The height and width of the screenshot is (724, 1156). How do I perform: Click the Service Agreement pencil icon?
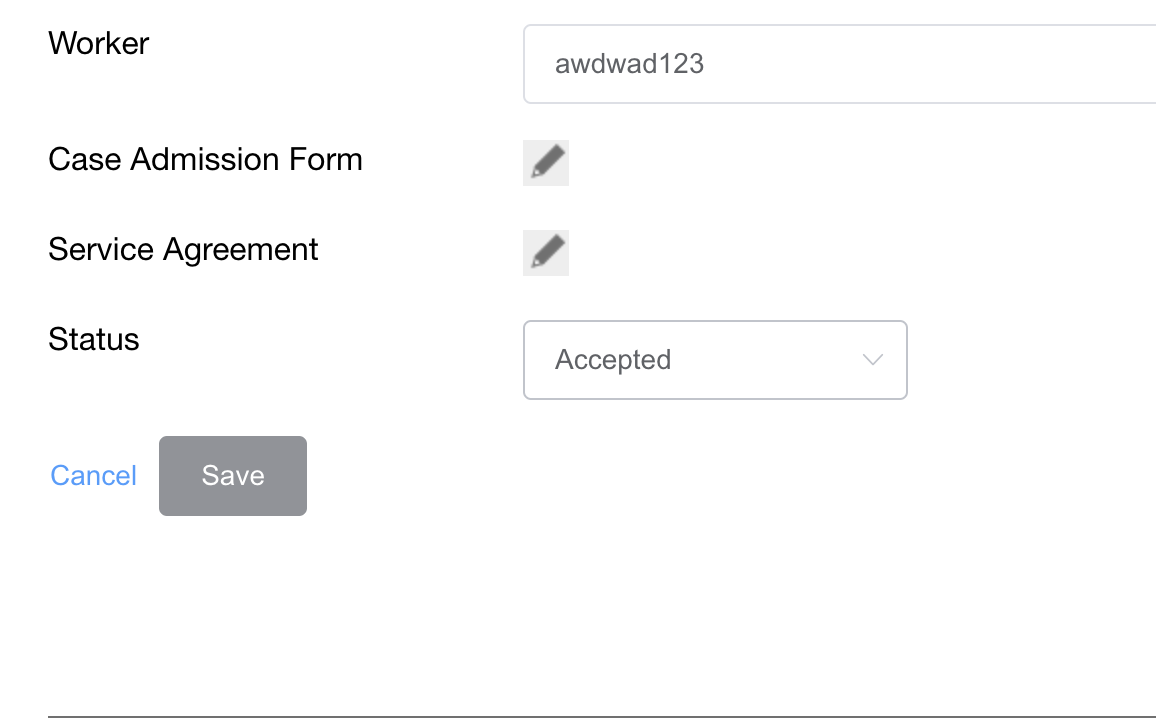[x=546, y=253]
